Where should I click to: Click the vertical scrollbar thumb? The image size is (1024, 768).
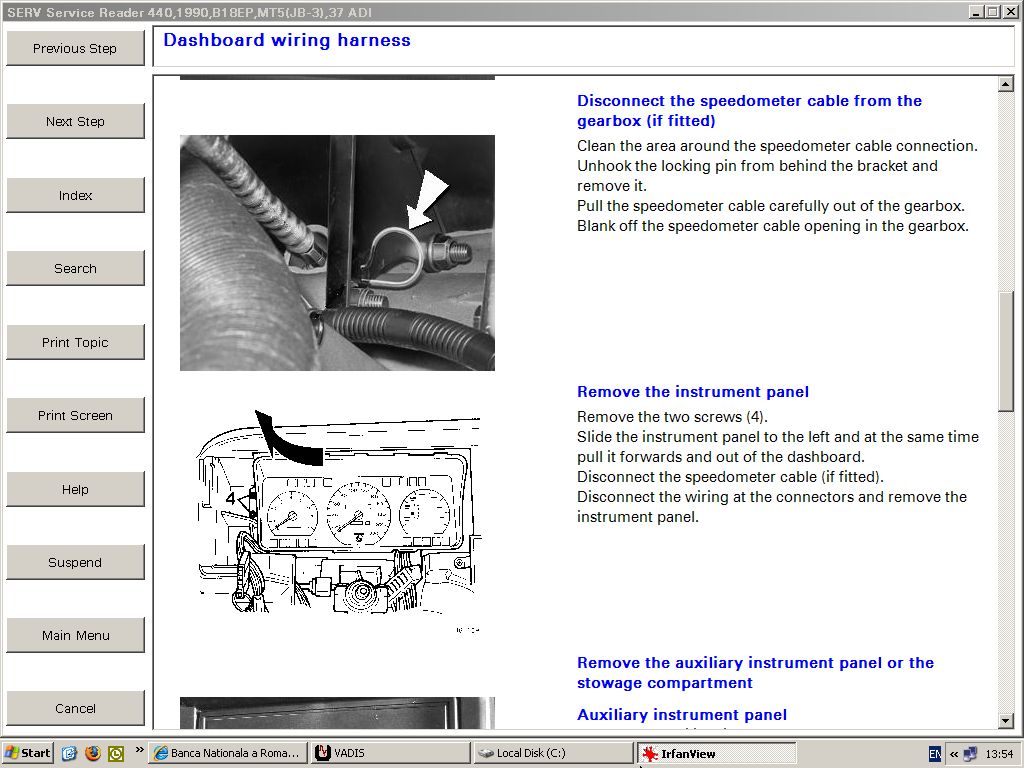point(1006,351)
